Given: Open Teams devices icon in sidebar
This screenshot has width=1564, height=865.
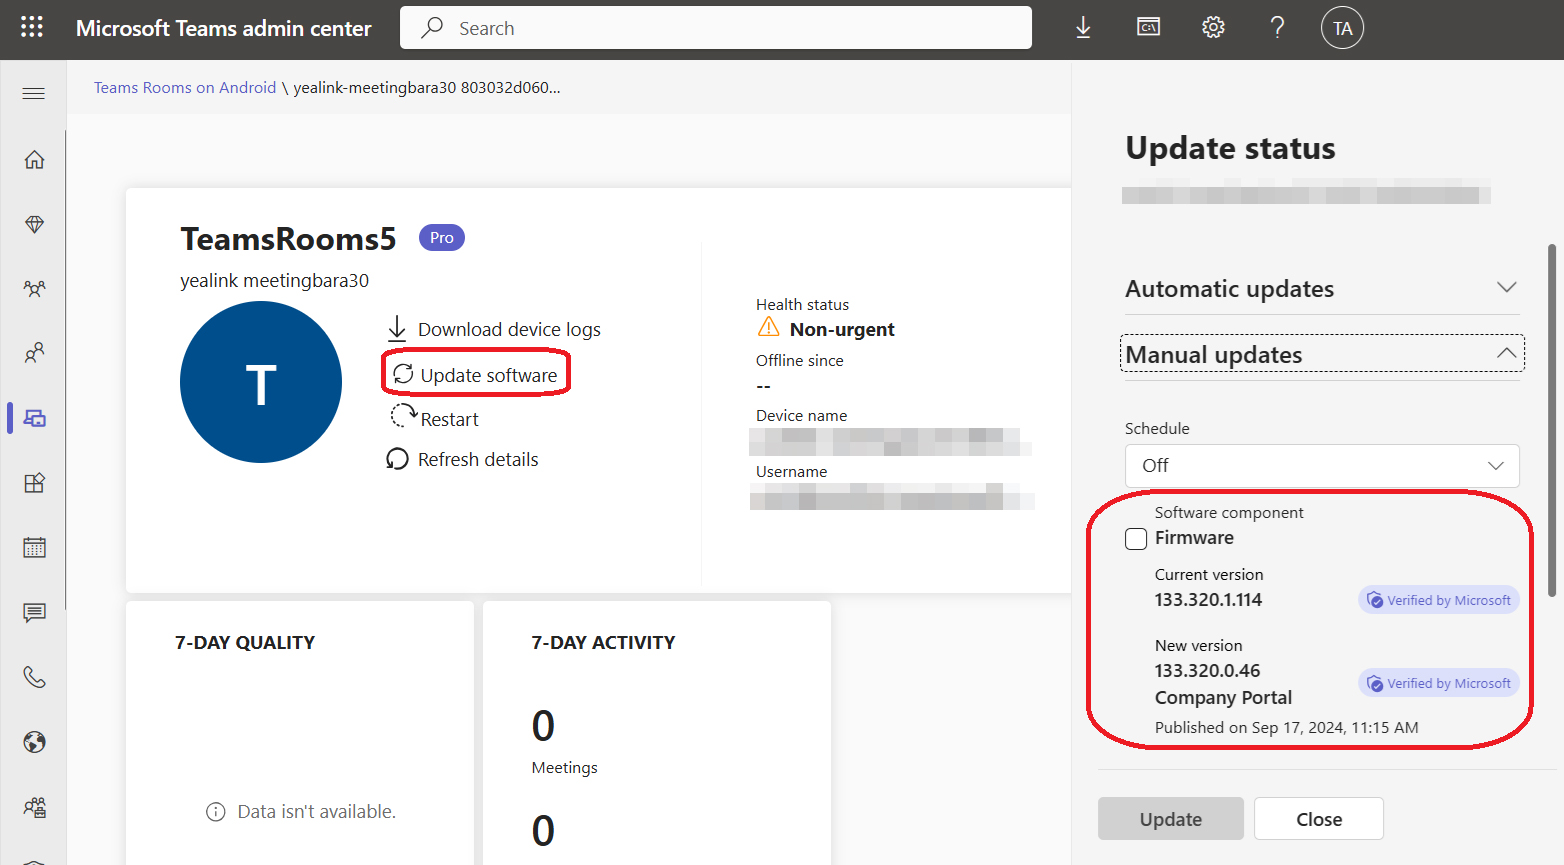Looking at the screenshot, I should tap(34, 418).
